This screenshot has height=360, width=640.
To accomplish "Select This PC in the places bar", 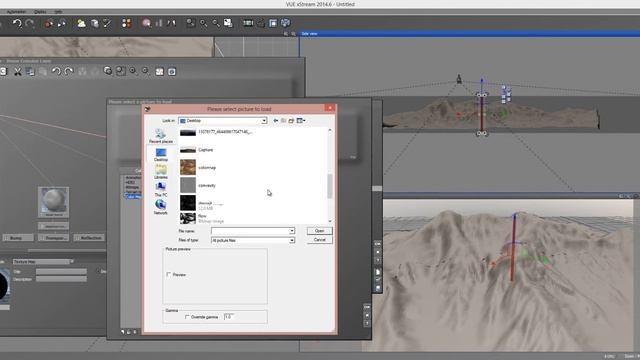I will tap(161, 190).
